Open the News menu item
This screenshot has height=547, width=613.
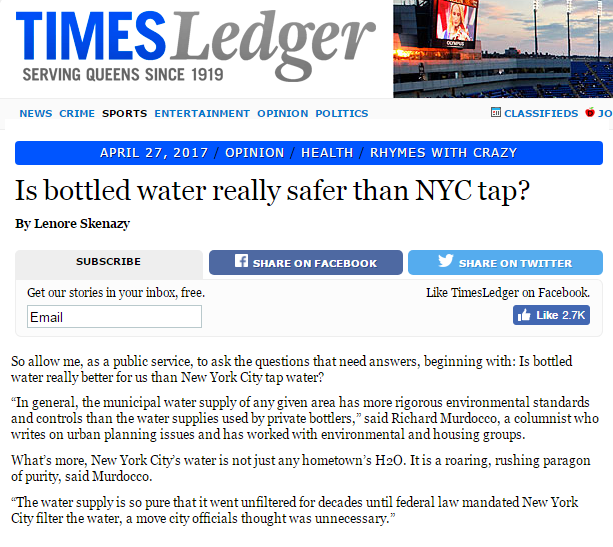(36, 113)
